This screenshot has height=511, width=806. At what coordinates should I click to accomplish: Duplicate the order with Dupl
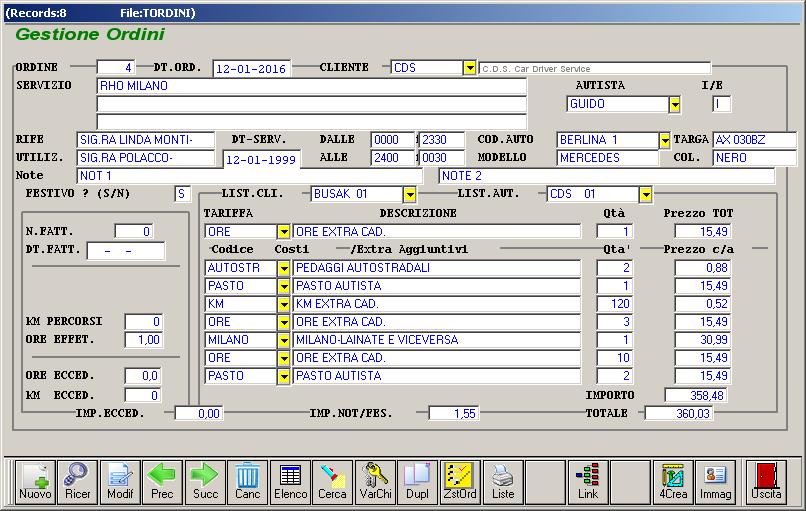(x=417, y=481)
